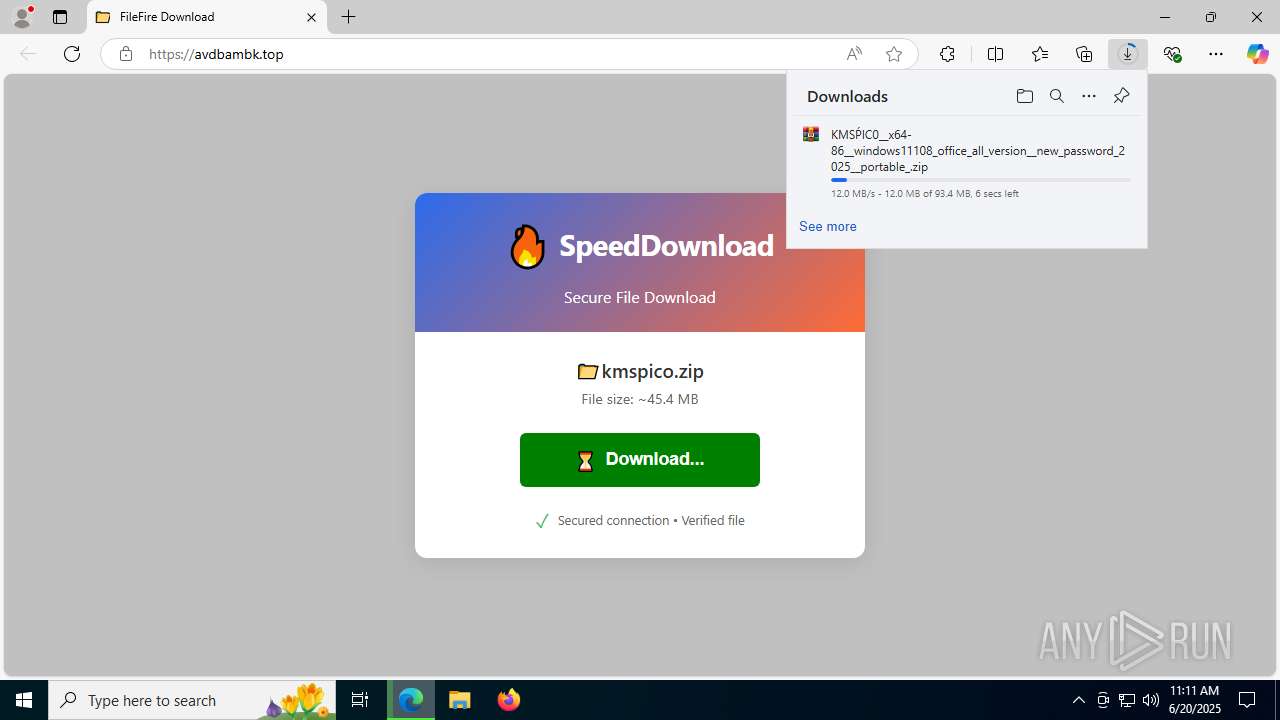Click the KMSPICO zip file name
1280x720 pixels.
tap(978, 151)
